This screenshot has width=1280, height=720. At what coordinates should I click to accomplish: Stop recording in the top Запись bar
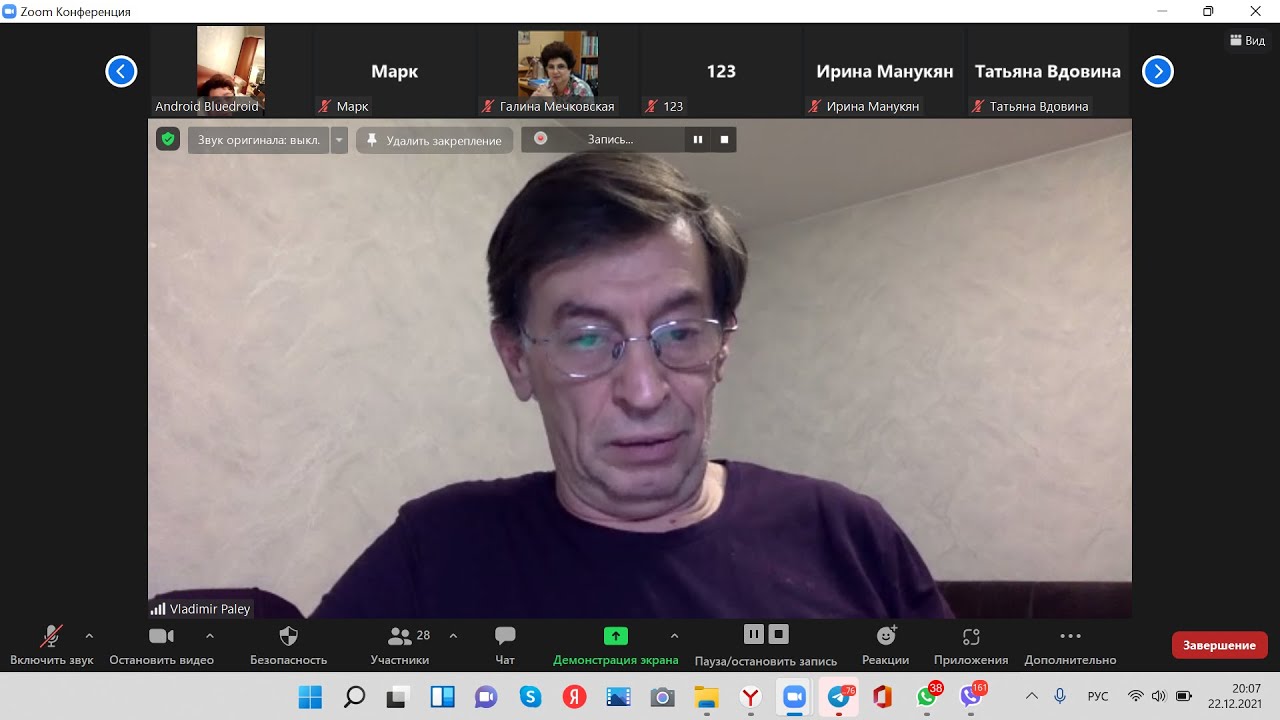[x=724, y=140]
